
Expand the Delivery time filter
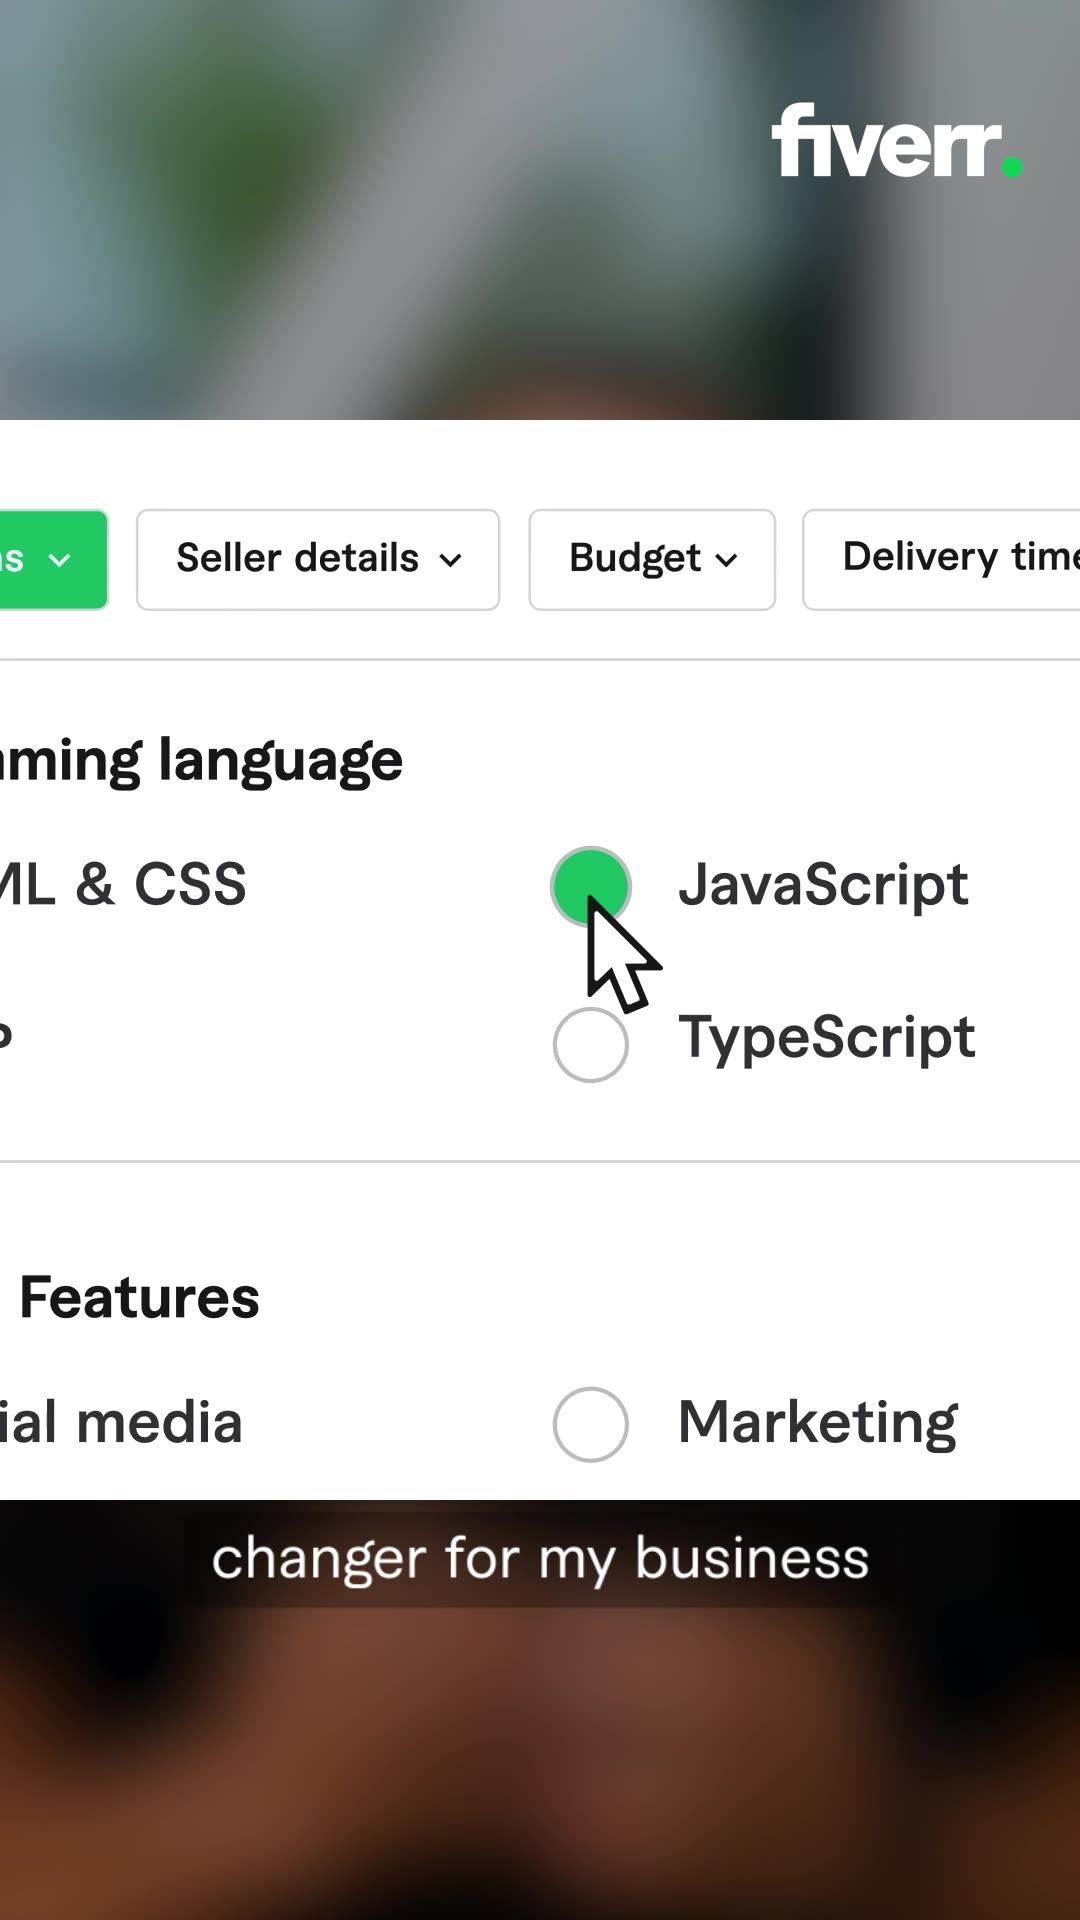click(x=941, y=560)
